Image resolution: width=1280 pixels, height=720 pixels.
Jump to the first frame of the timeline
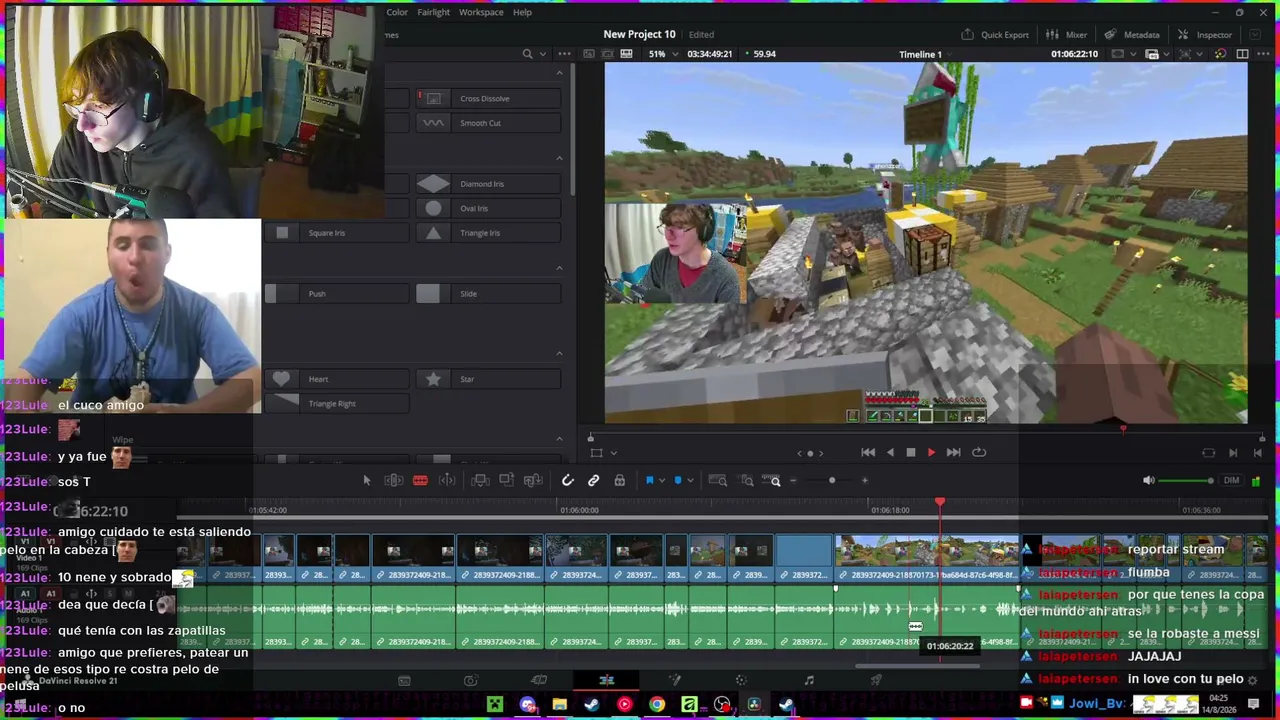coord(868,452)
